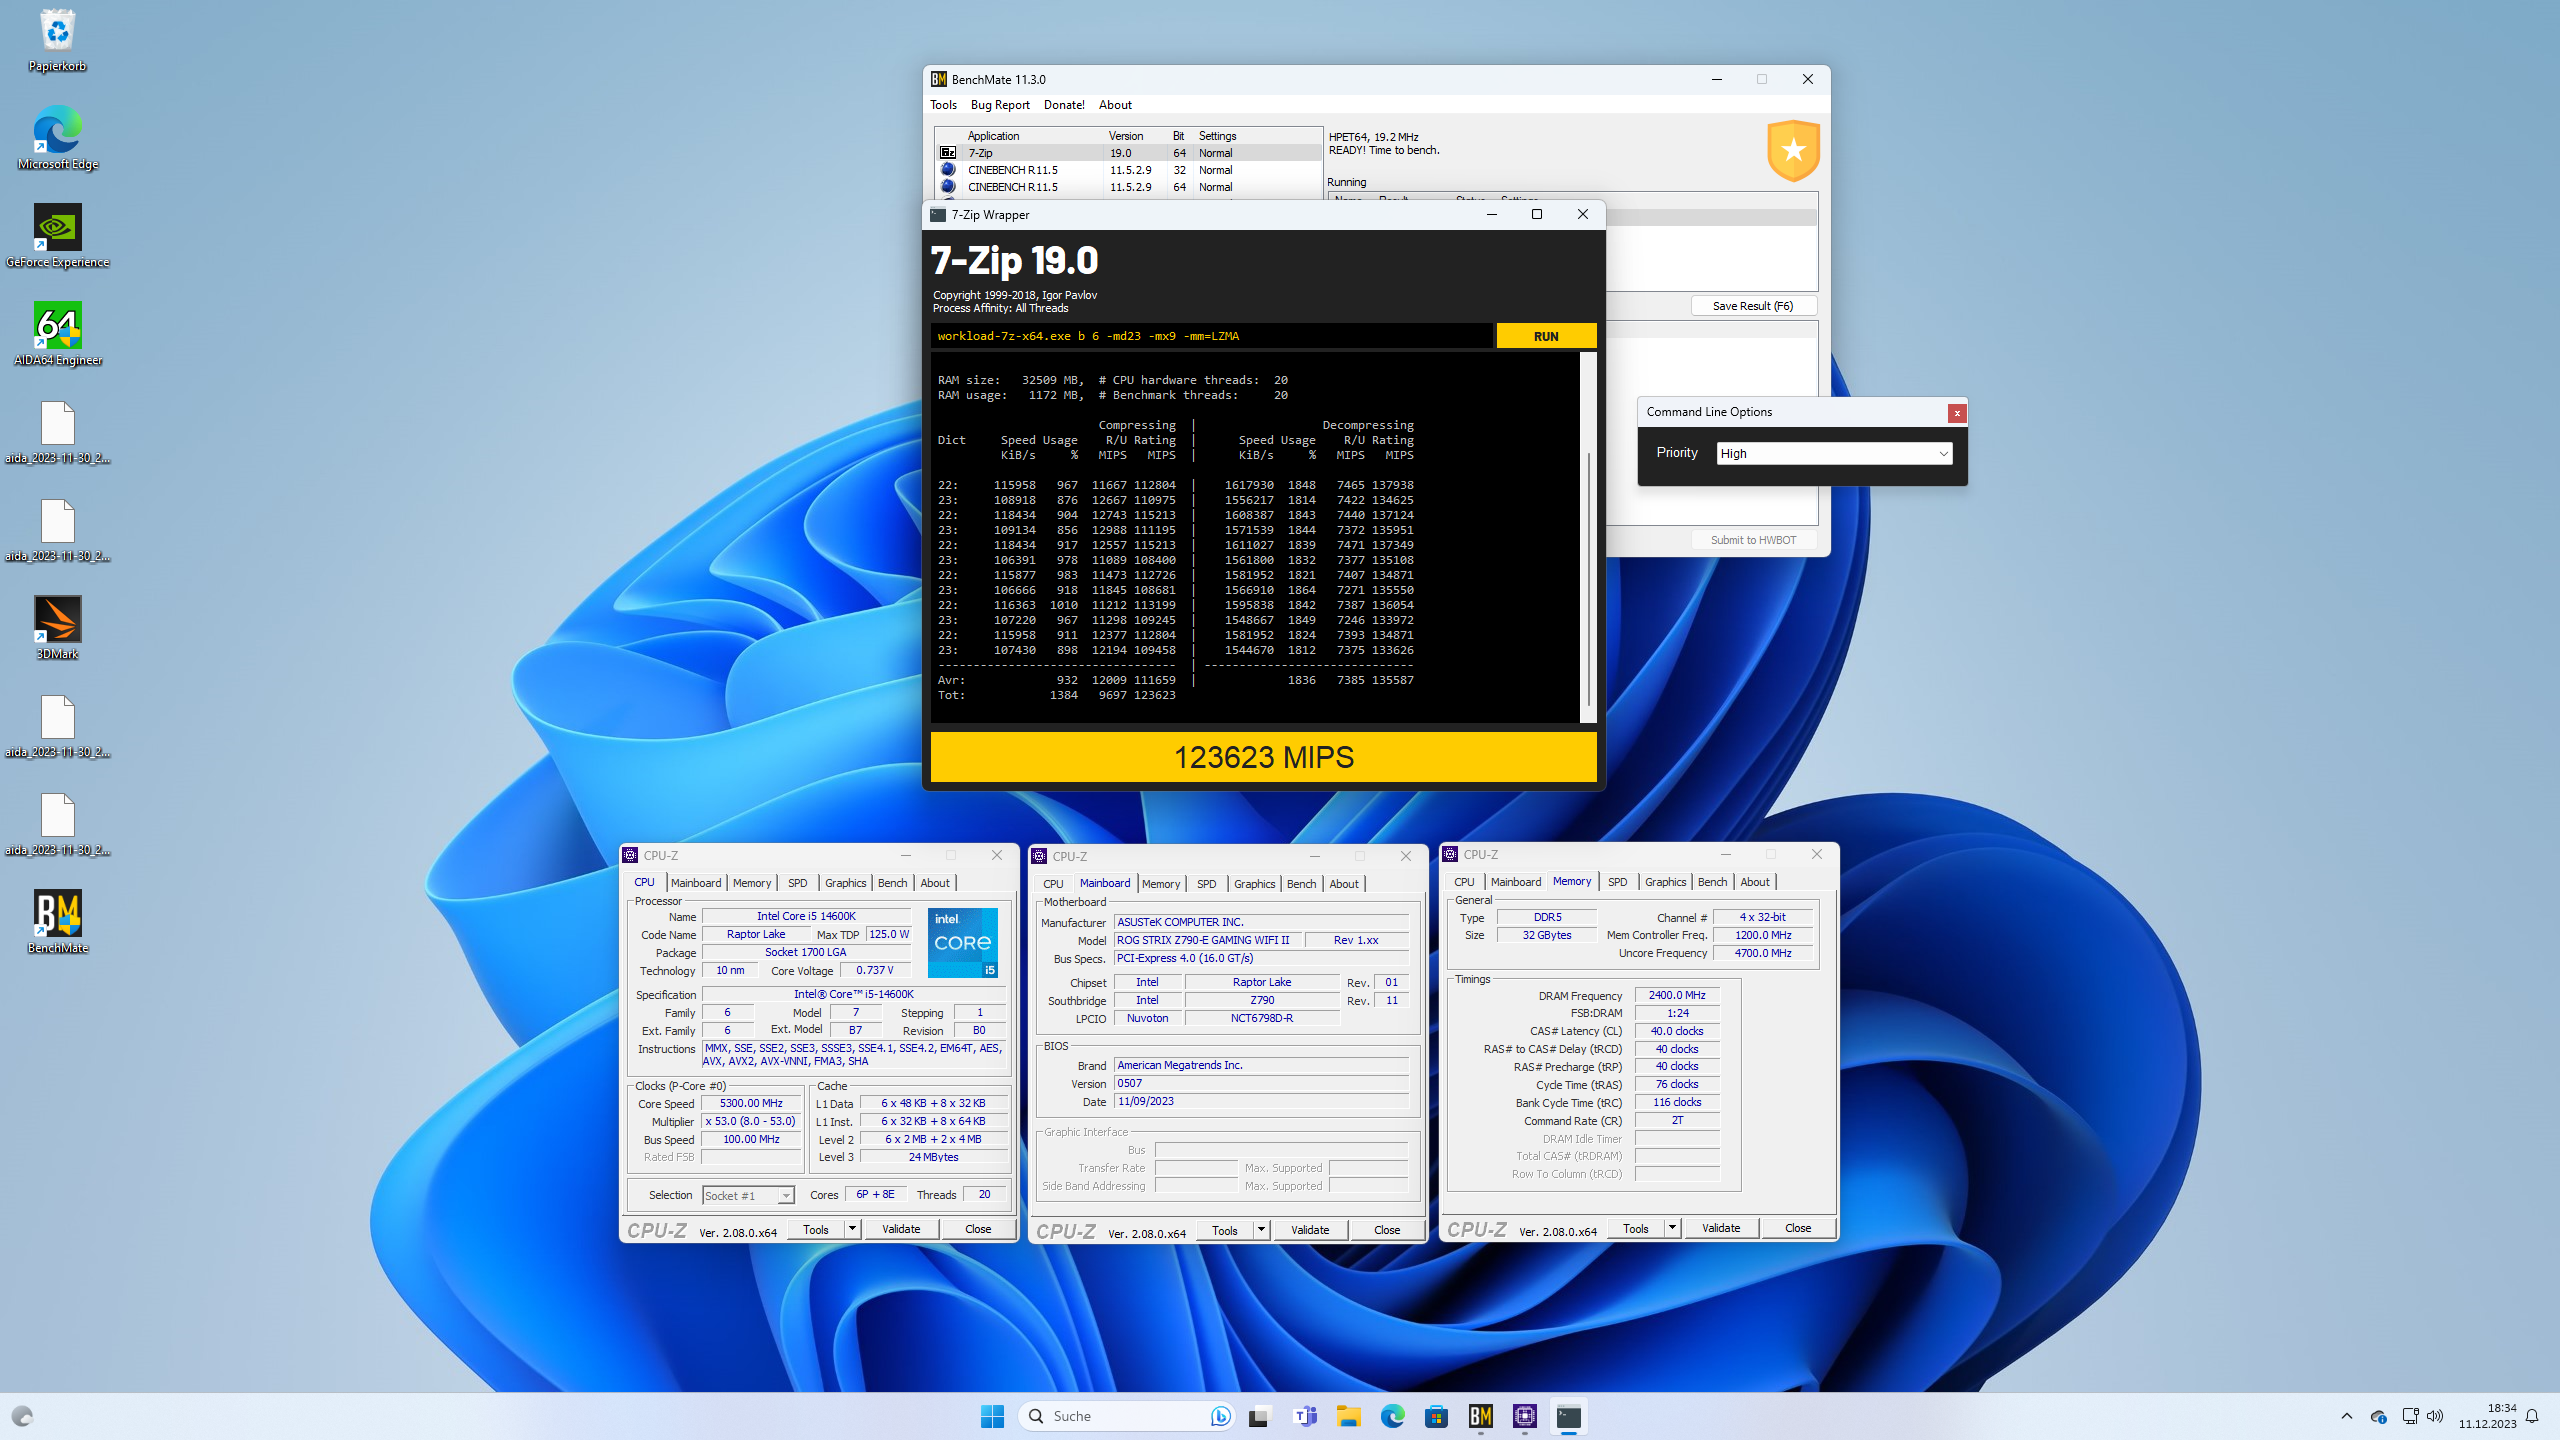Image resolution: width=2560 pixels, height=1440 pixels.
Task: Click the HWBOT shield badge in BenchMate
Action: pyautogui.click(x=1793, y=150)
